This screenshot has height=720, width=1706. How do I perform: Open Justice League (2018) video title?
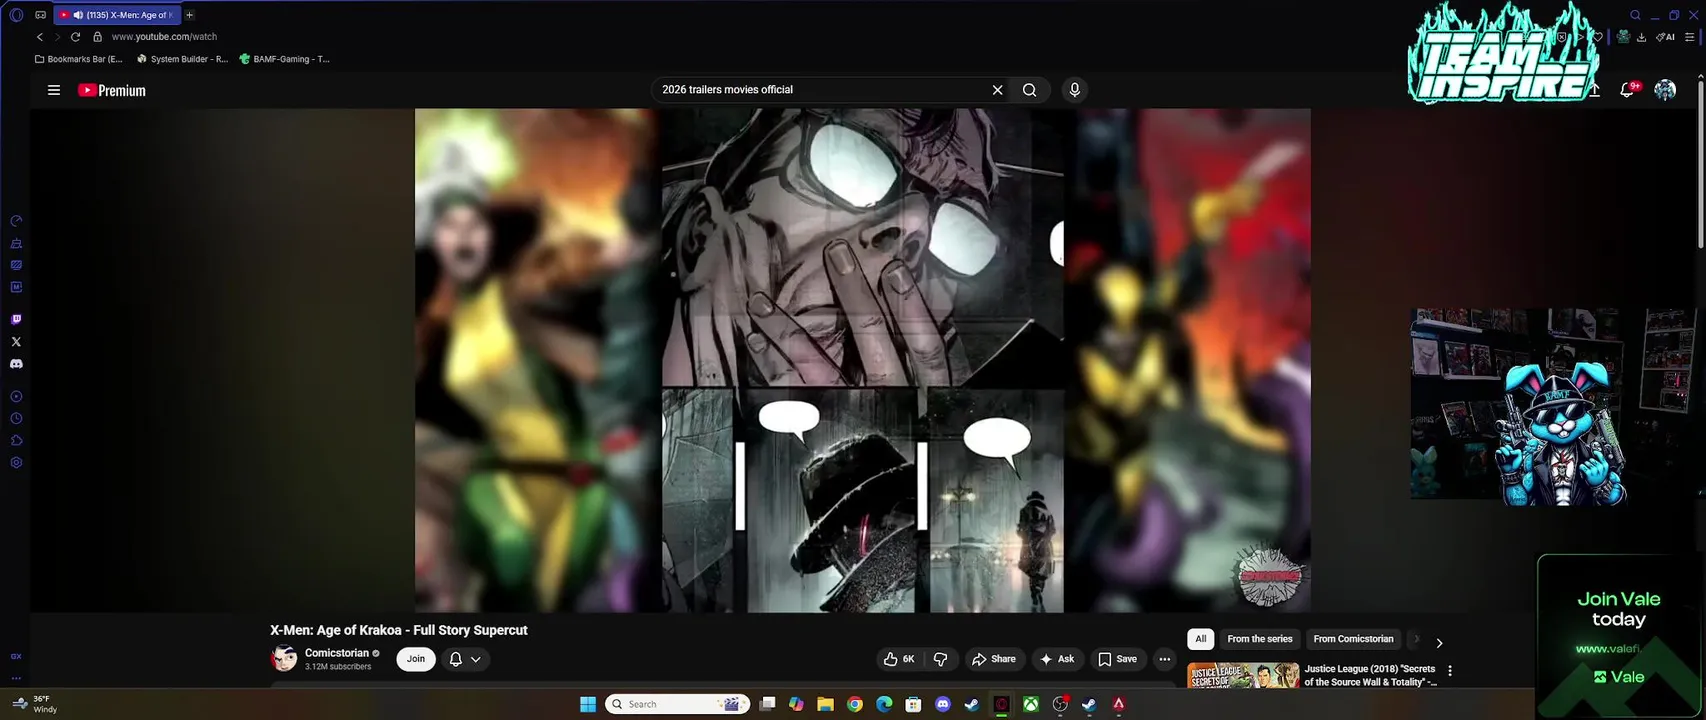coord(1370,675)
